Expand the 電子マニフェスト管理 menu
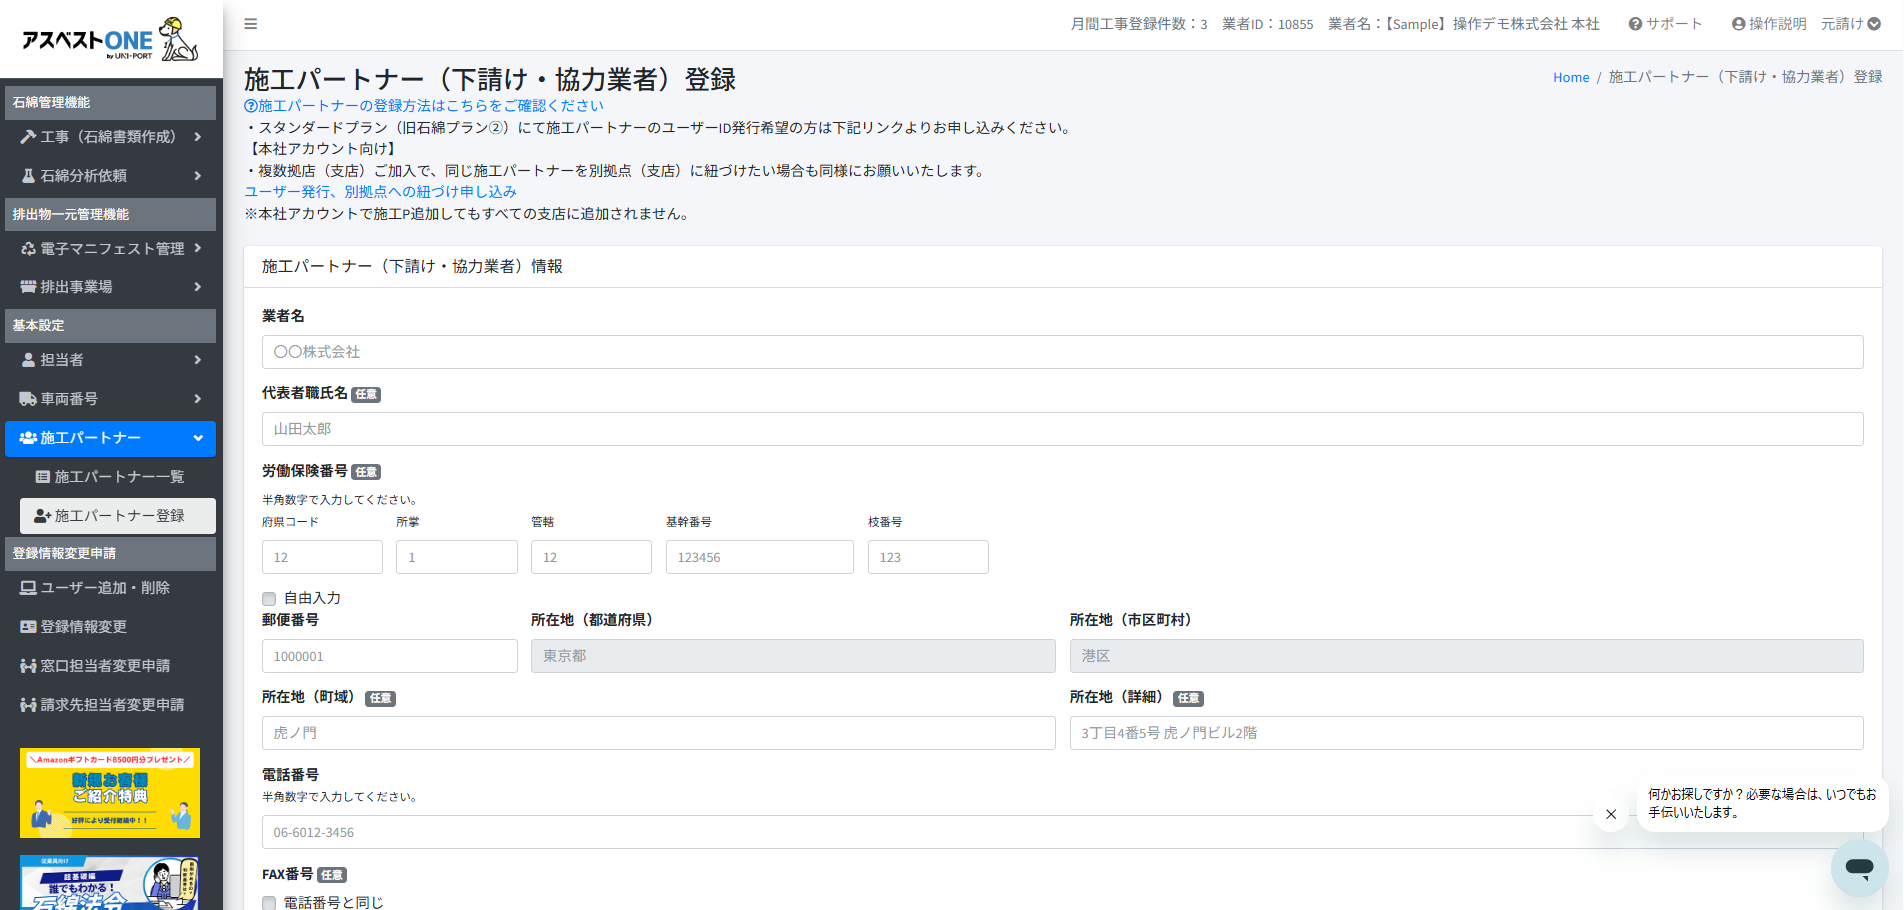Image resolution: width=1904 pixels, height=910 pixels. (110, 249)
